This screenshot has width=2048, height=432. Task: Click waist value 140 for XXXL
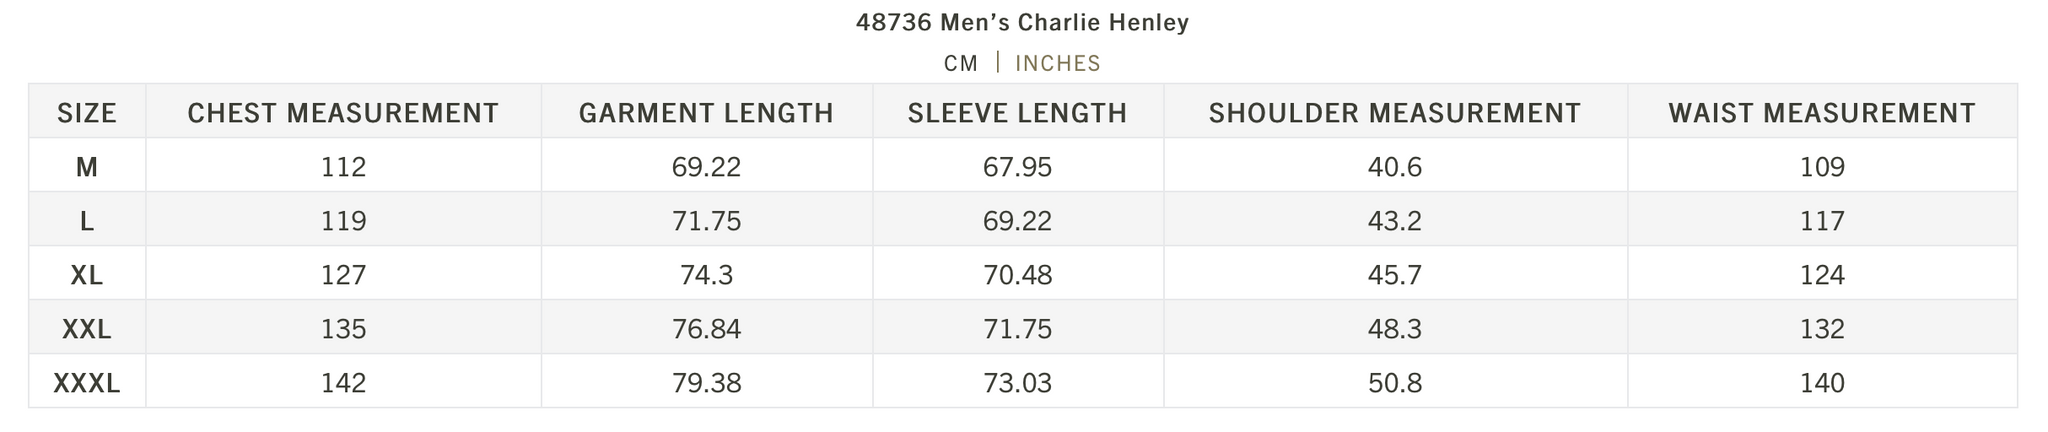click(x=1822, y=383)
